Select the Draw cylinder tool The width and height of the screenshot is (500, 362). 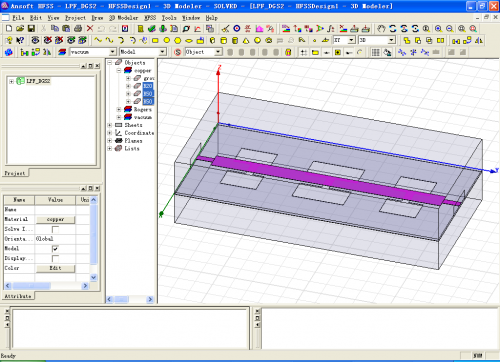point(224,40)
